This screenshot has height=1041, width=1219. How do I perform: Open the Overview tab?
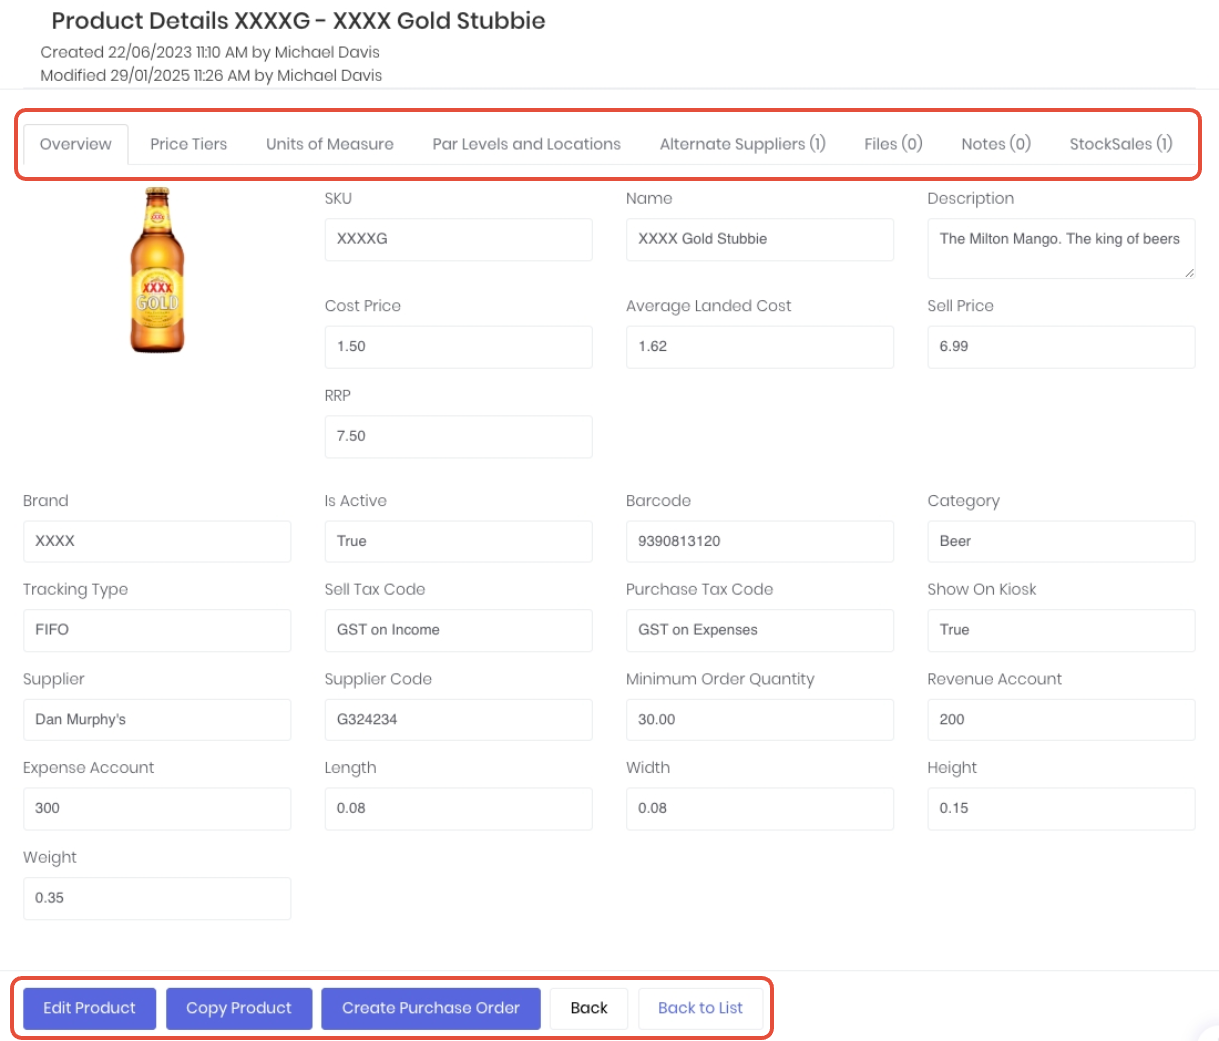(76, 144)
